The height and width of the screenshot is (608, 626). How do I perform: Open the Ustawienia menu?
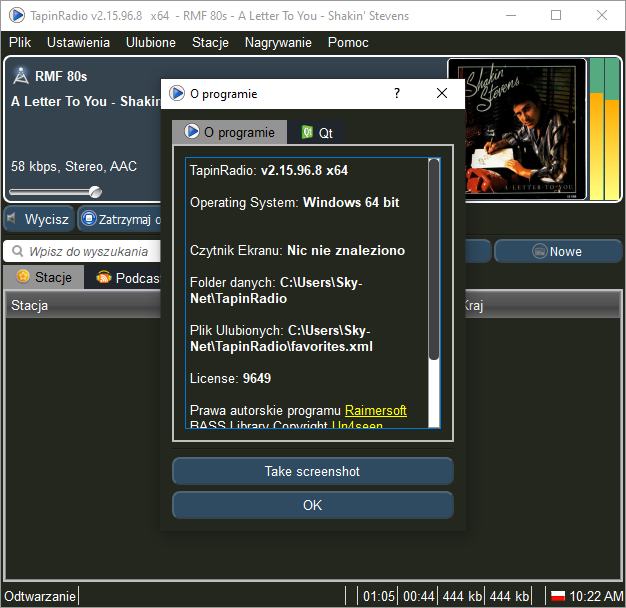(x=78, y=42)
